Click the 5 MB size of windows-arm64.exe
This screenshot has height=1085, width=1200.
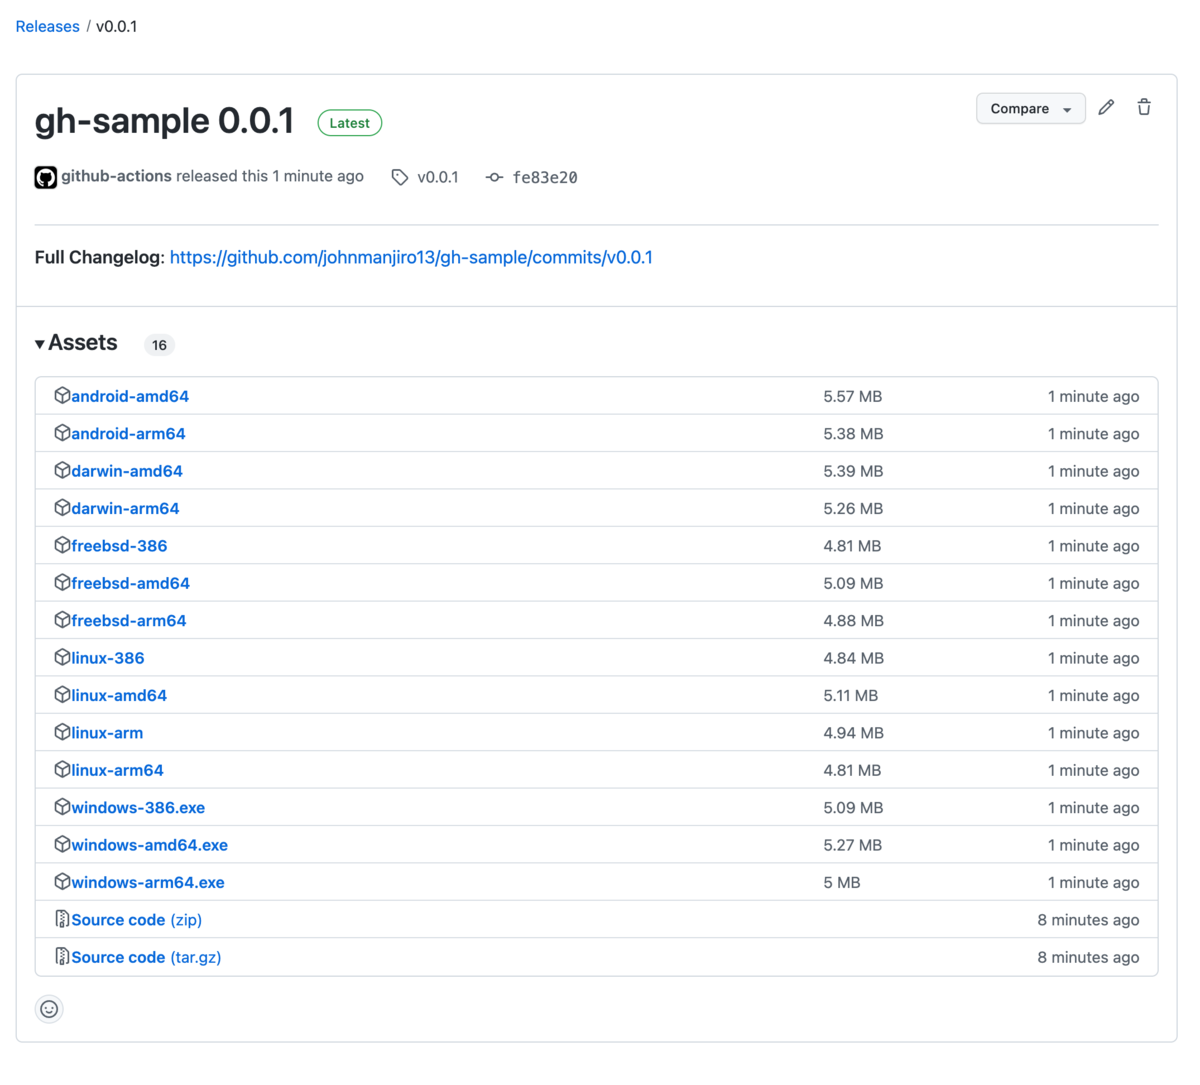[x=842, y=882]
